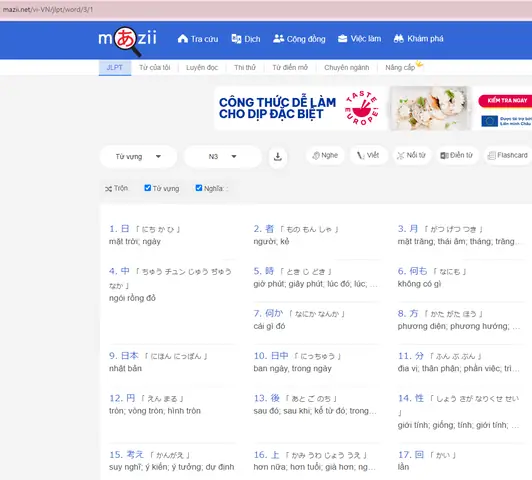This screenshot has width=532, height=480.
Task: Start Điền từ fill-in practice
Action: (456, 155)
